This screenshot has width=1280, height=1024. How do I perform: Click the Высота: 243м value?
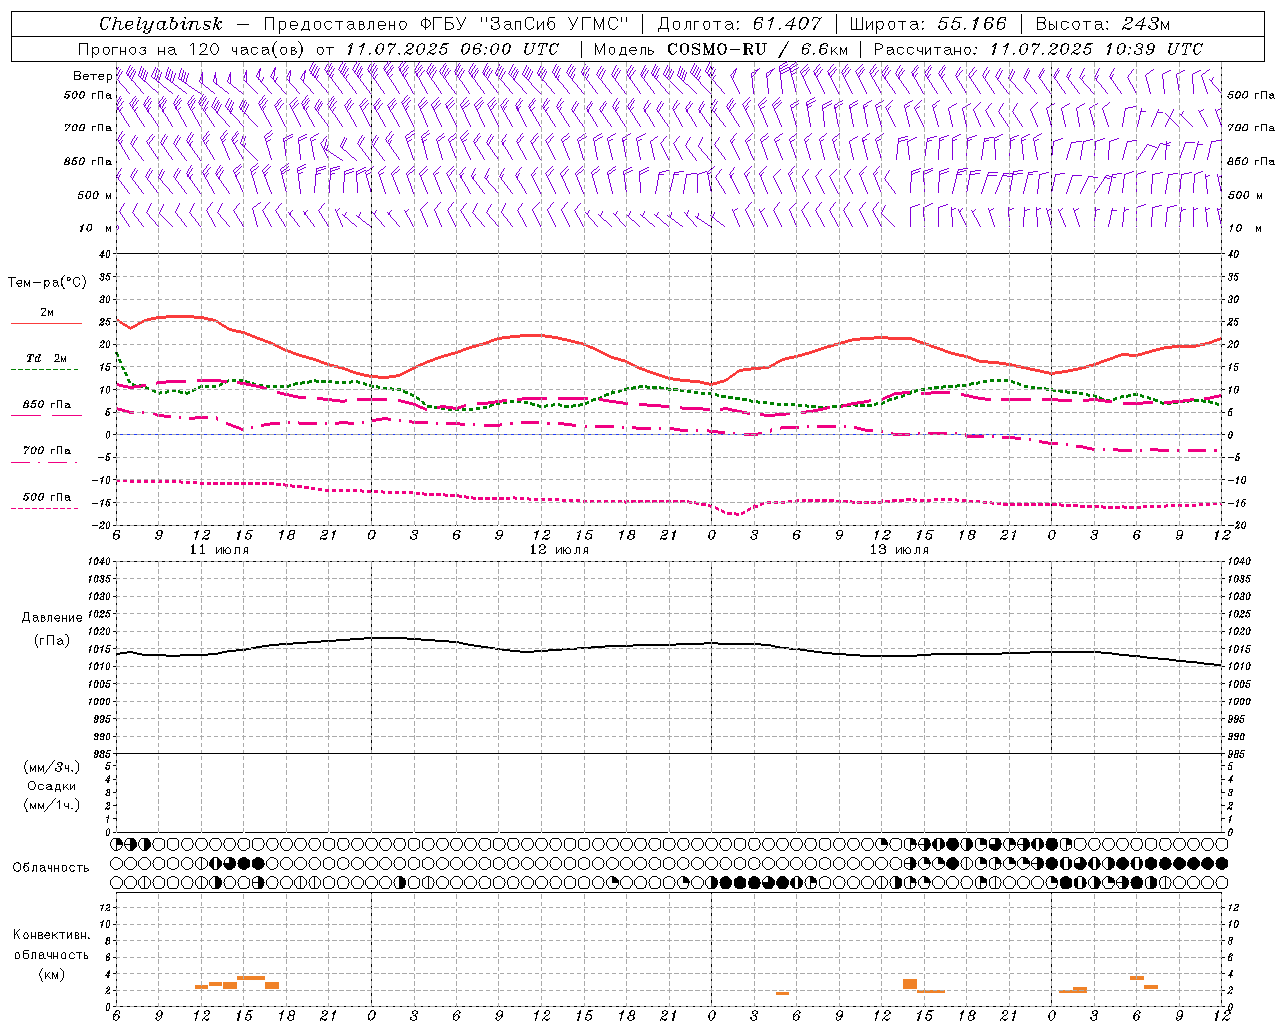click(x=1103, y=24)
